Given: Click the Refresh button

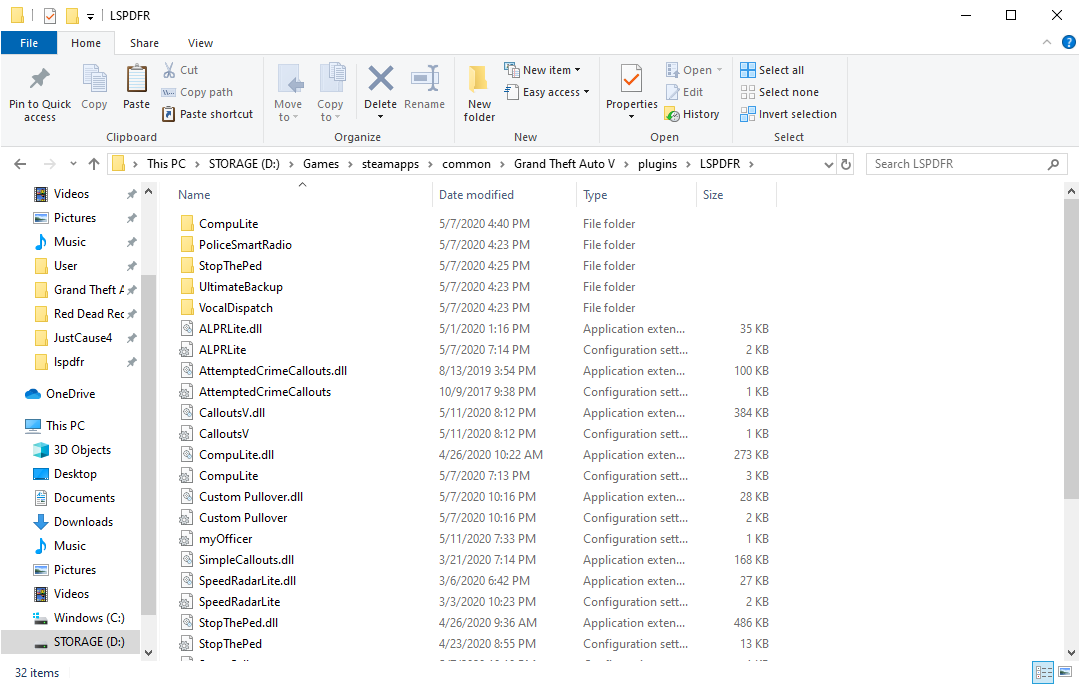Looking at the screenshot, I should pos(846,164).
